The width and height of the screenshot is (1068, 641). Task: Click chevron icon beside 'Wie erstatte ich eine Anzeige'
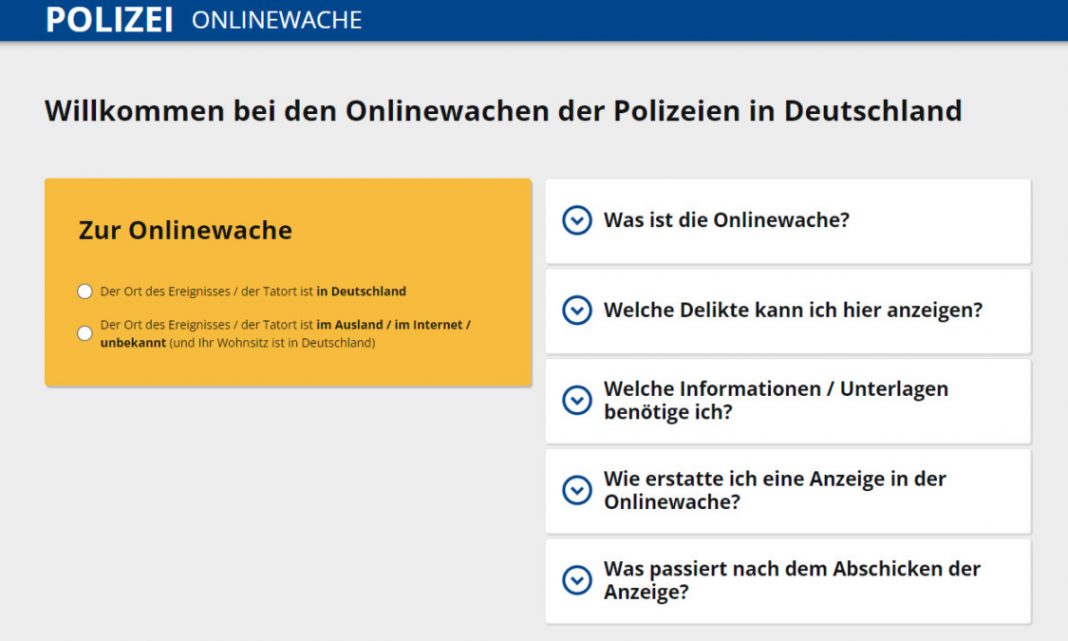(x=577, y=490)
